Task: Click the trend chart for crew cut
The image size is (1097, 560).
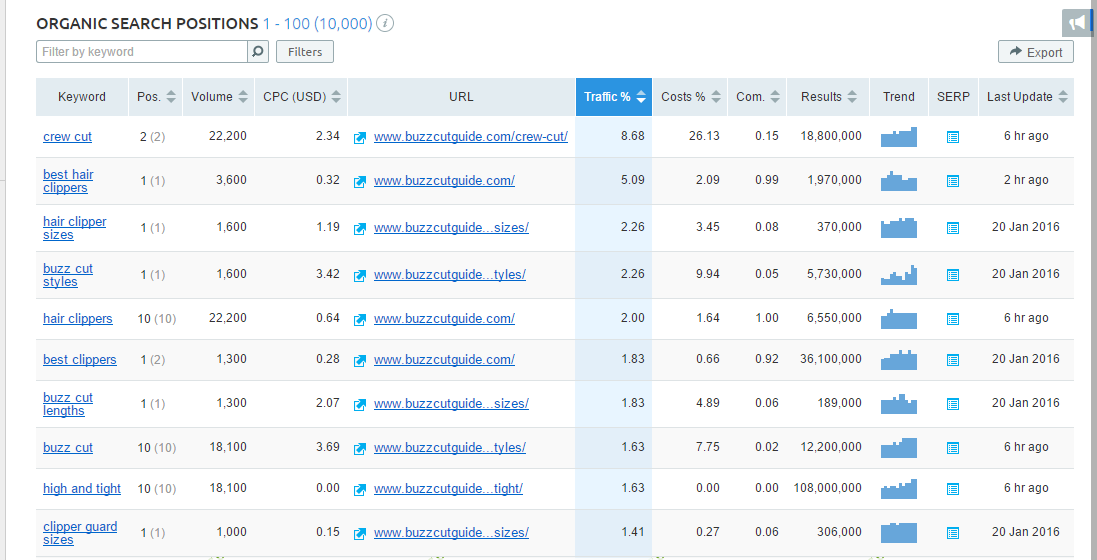Action: (x=898, y=137)
